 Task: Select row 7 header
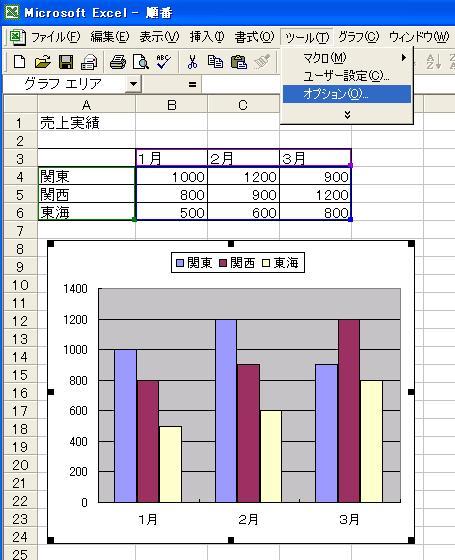20,231
